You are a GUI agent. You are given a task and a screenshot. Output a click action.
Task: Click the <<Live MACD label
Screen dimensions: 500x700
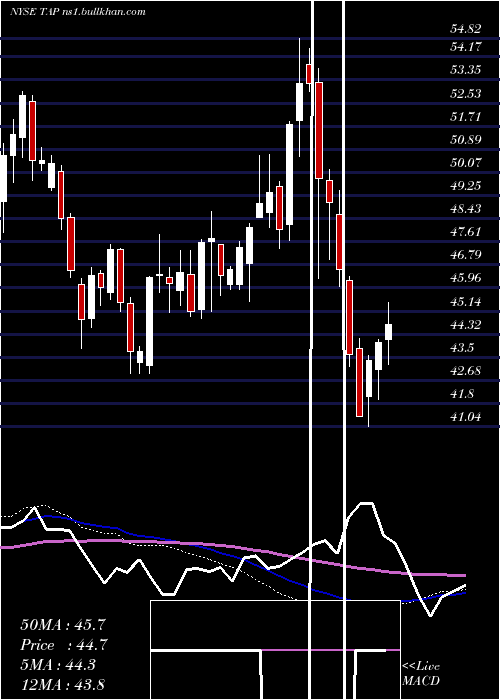pyautogui.click(x=421, y=674)
